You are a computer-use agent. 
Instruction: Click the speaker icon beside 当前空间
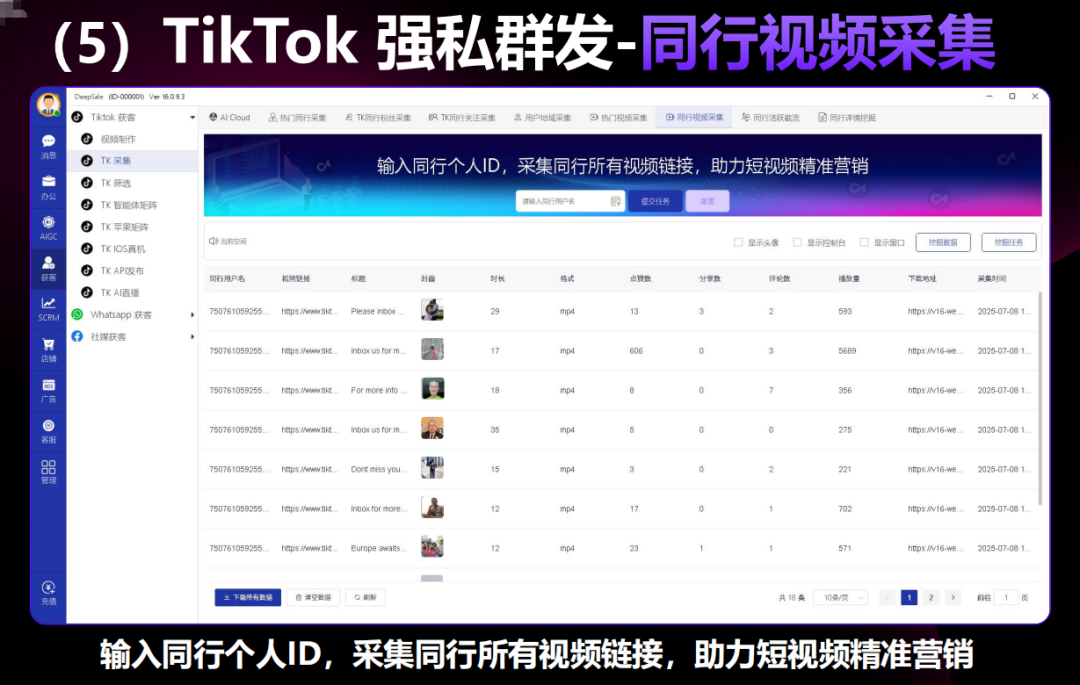(x=214, y=242)
